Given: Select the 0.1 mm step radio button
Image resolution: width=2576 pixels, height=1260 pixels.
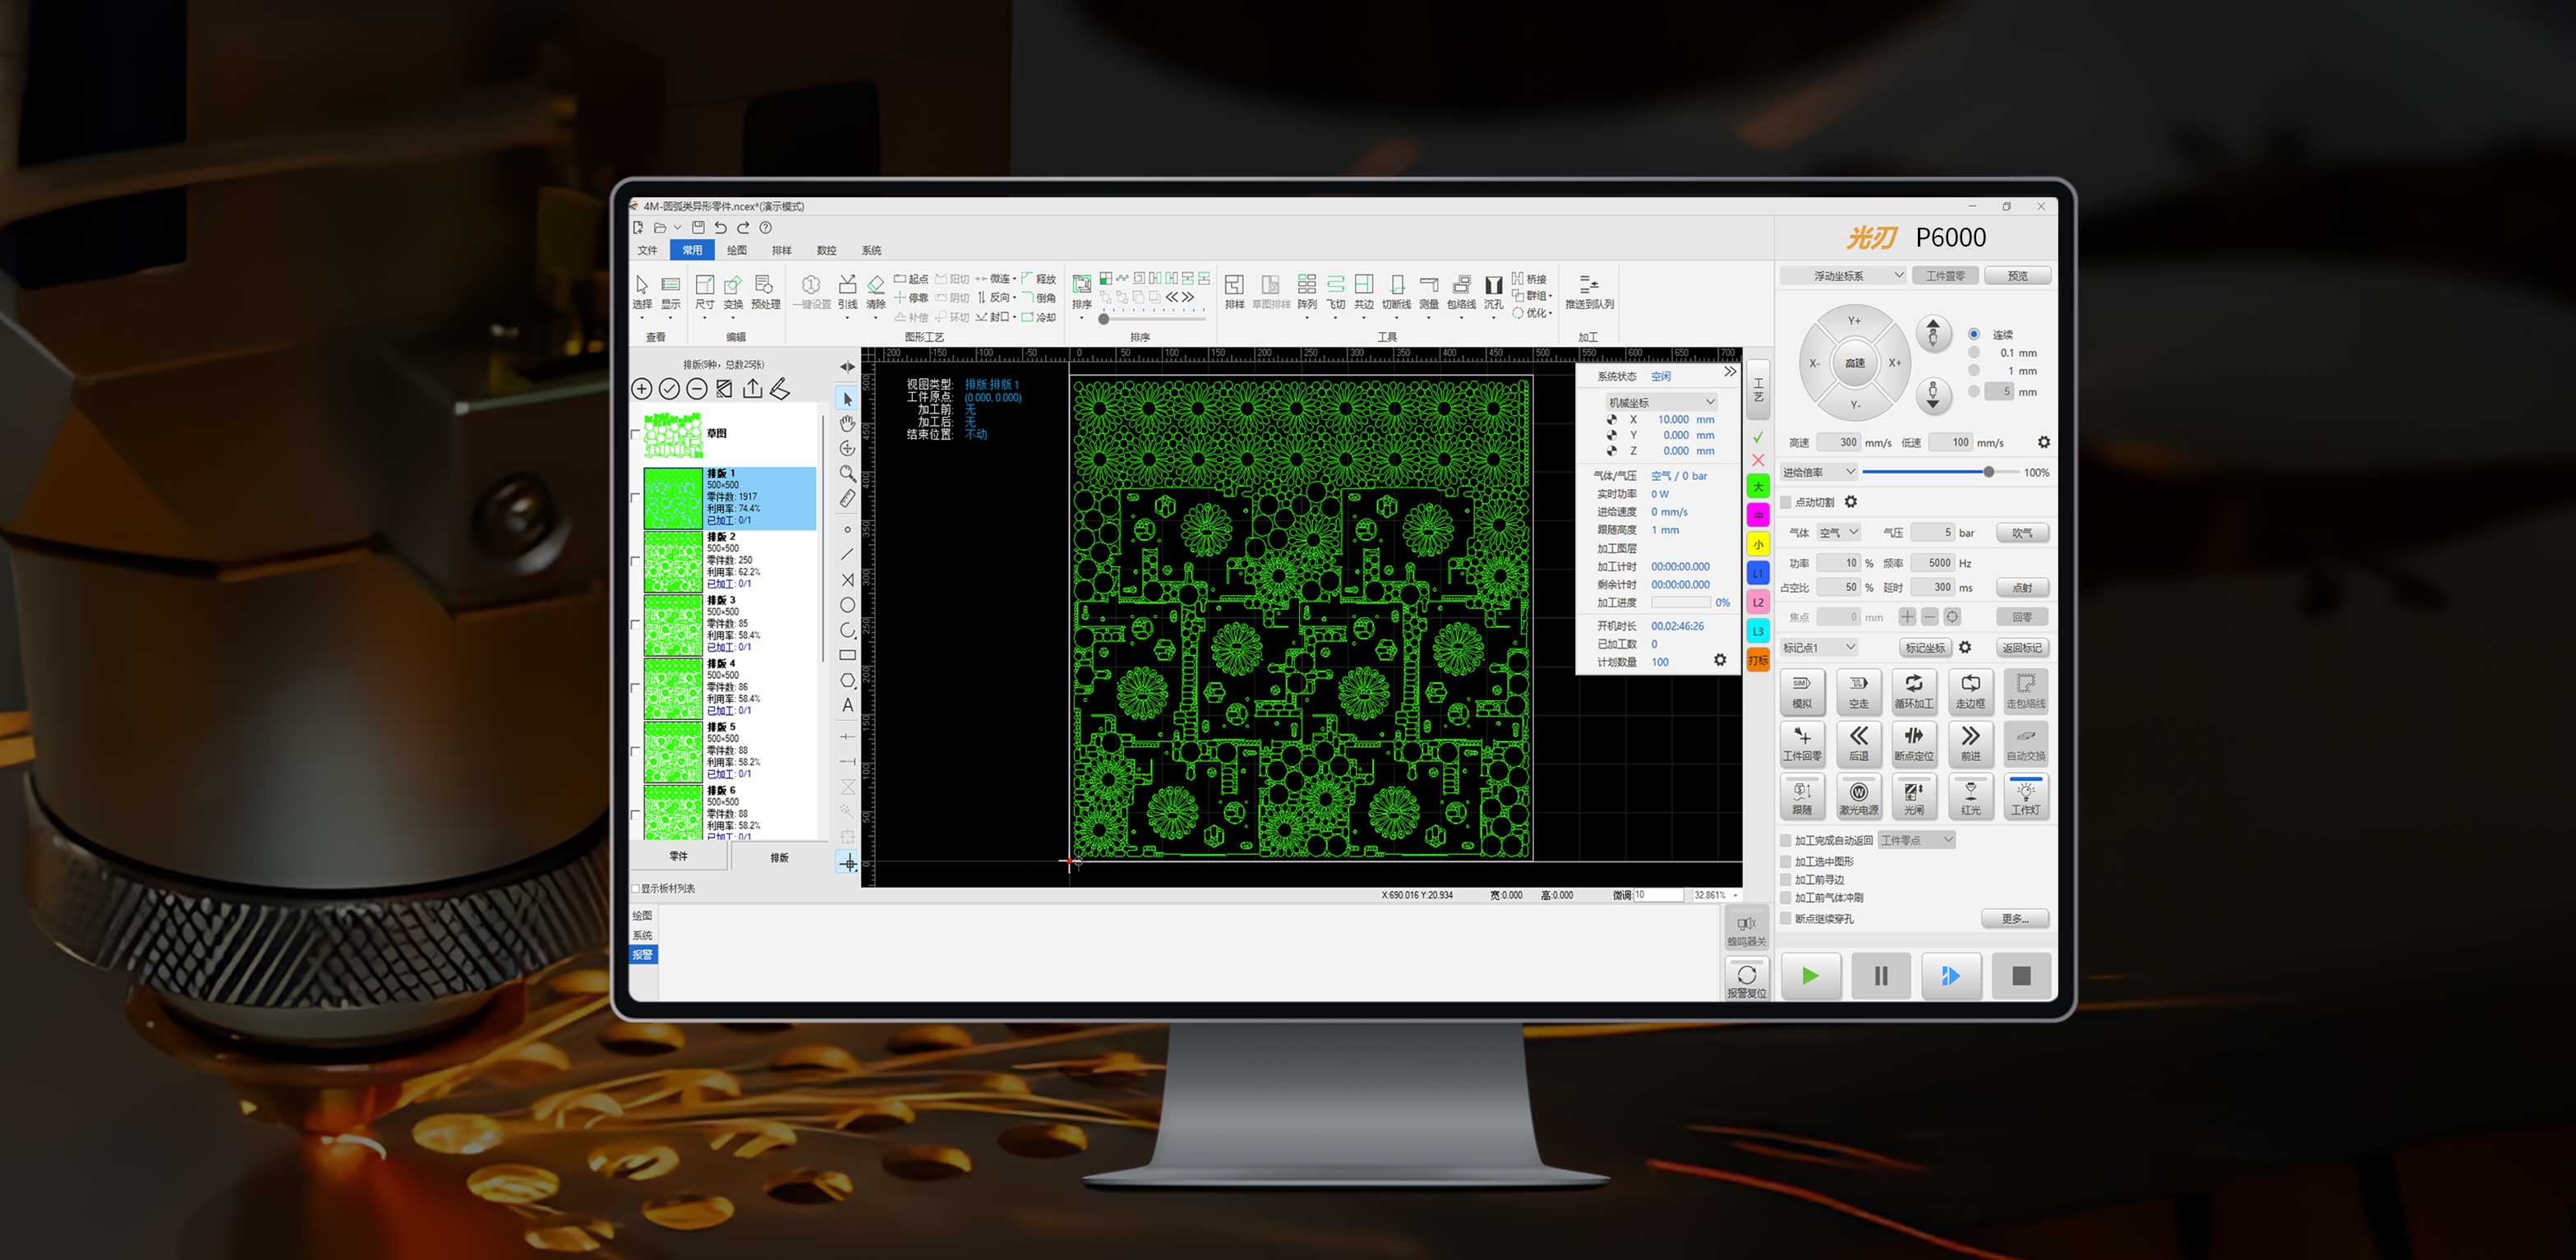Looking at the screenshot, I should pyautogui.click(x=1973, y=352).
